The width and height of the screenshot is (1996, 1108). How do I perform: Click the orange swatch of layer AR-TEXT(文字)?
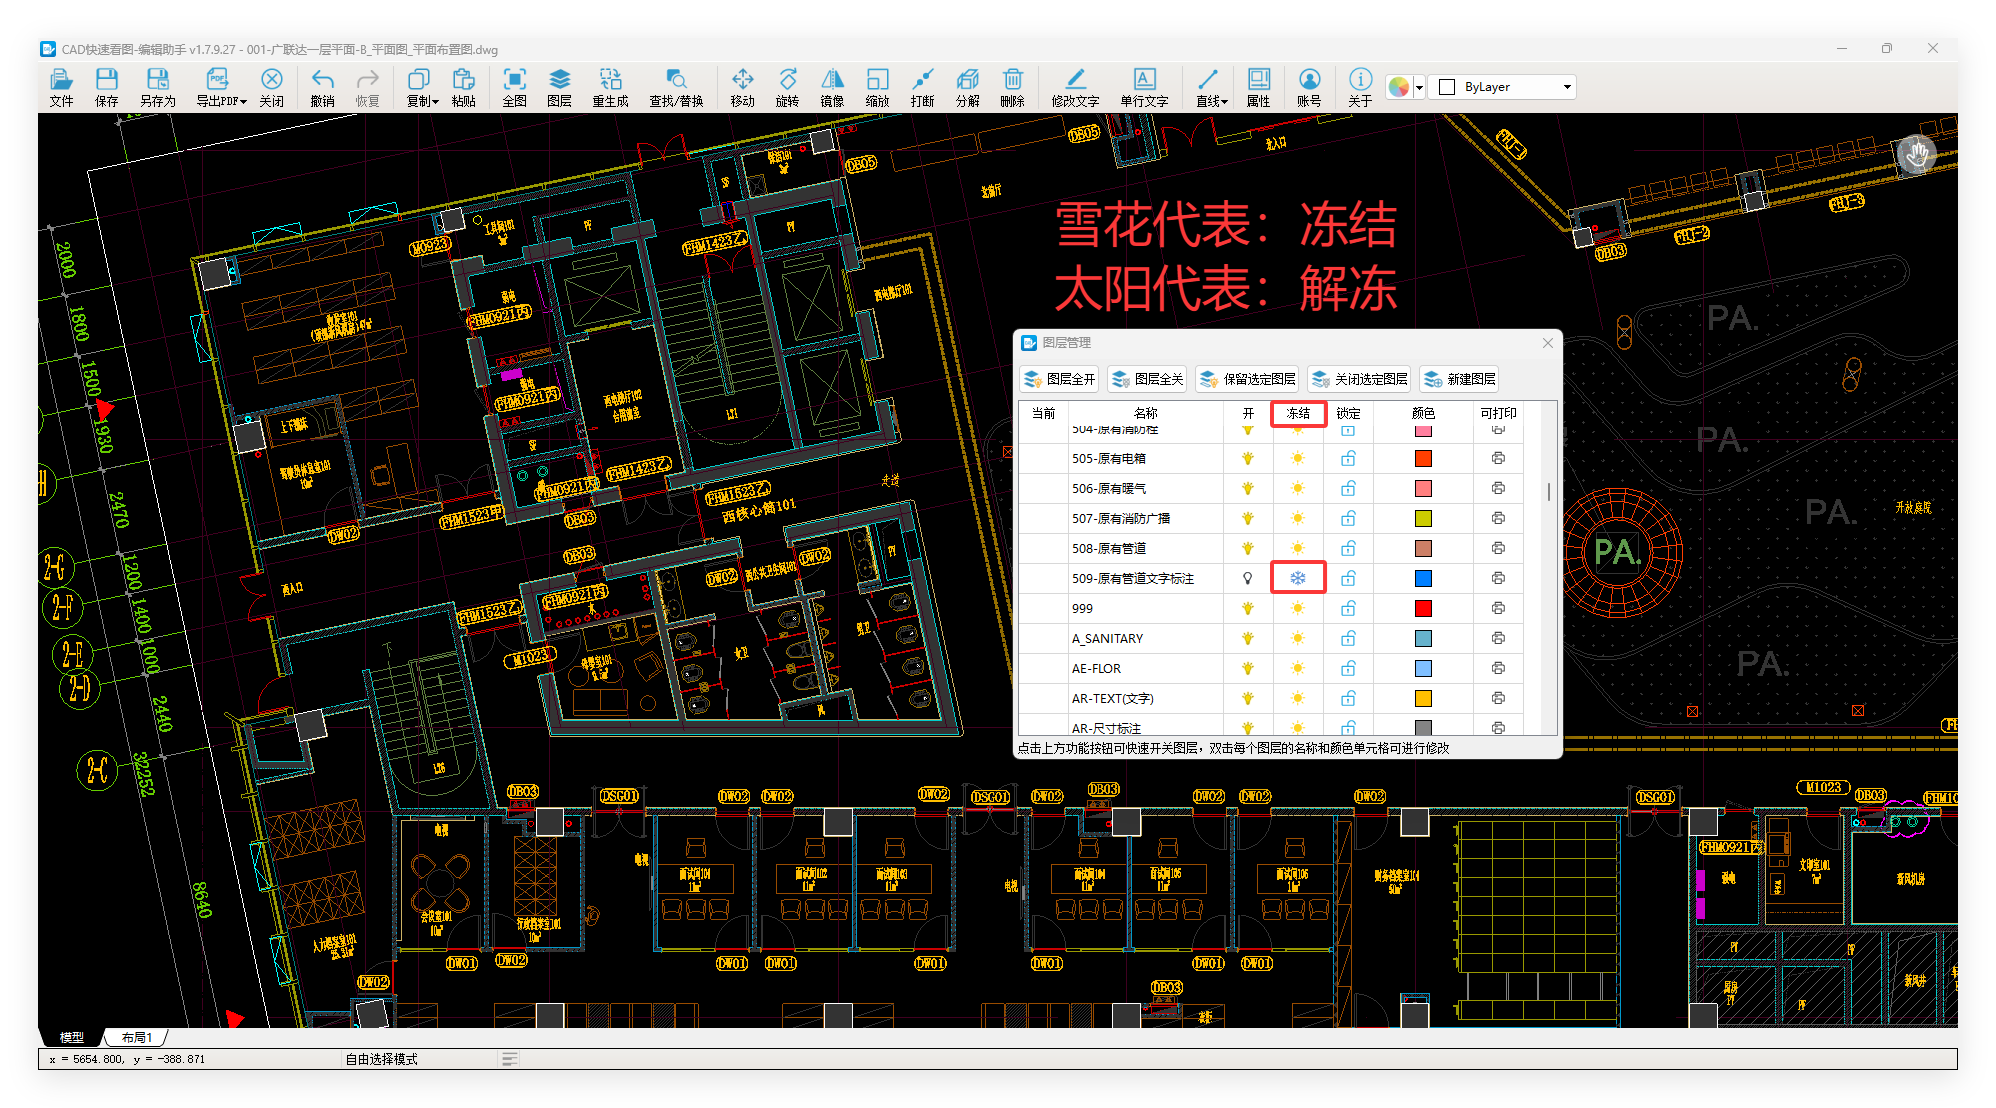coord(1423,698)
